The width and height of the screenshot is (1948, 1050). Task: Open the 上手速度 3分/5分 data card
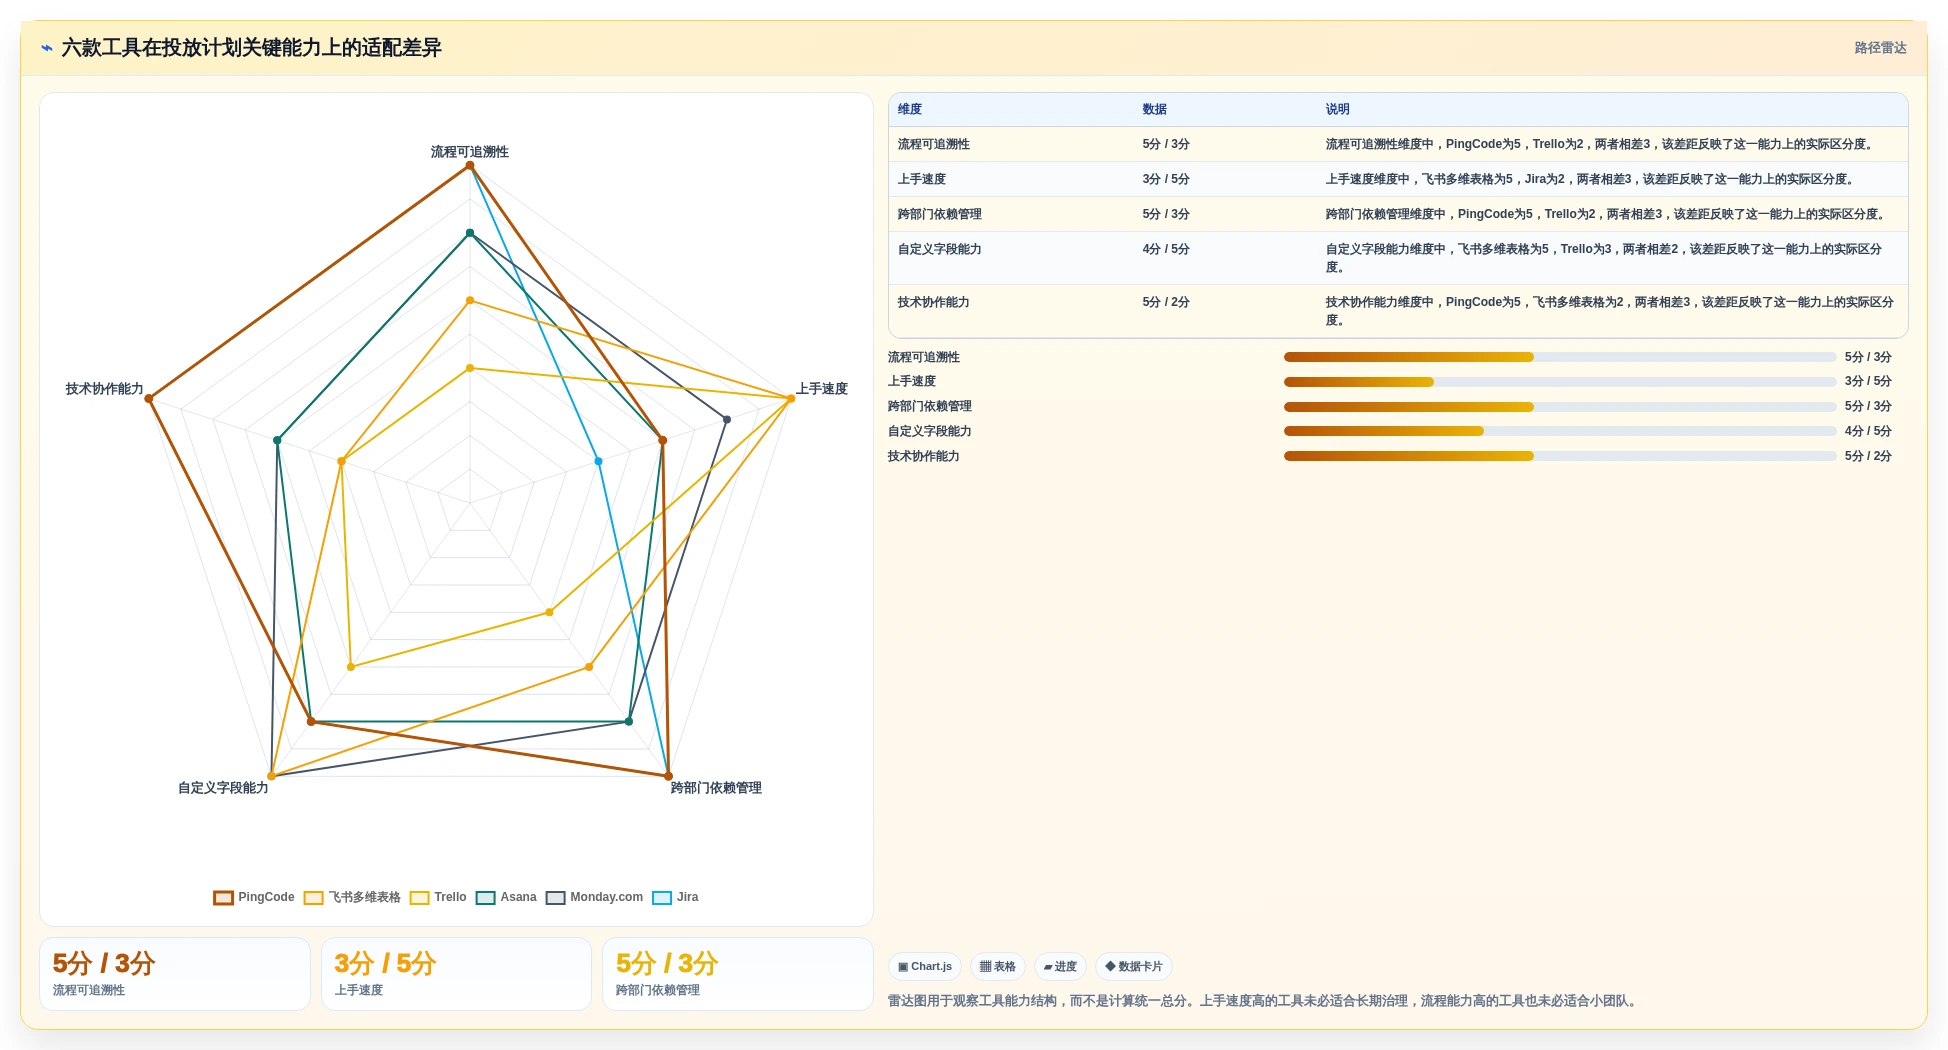456,974
